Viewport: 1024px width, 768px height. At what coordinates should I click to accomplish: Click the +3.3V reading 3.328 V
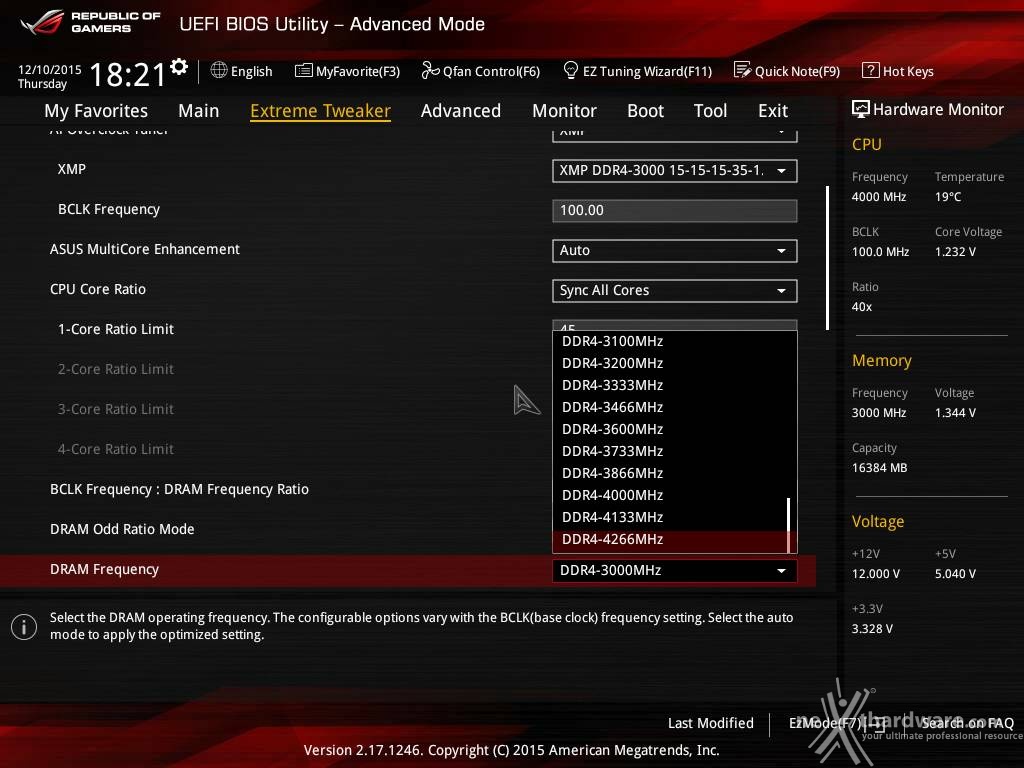point(872,629)
